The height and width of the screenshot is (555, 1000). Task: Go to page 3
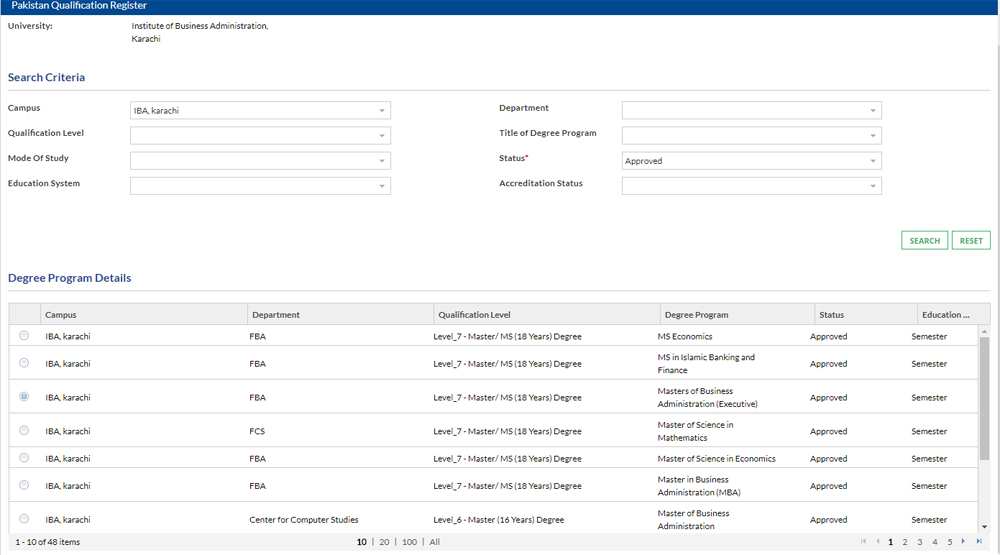point(920,542)
